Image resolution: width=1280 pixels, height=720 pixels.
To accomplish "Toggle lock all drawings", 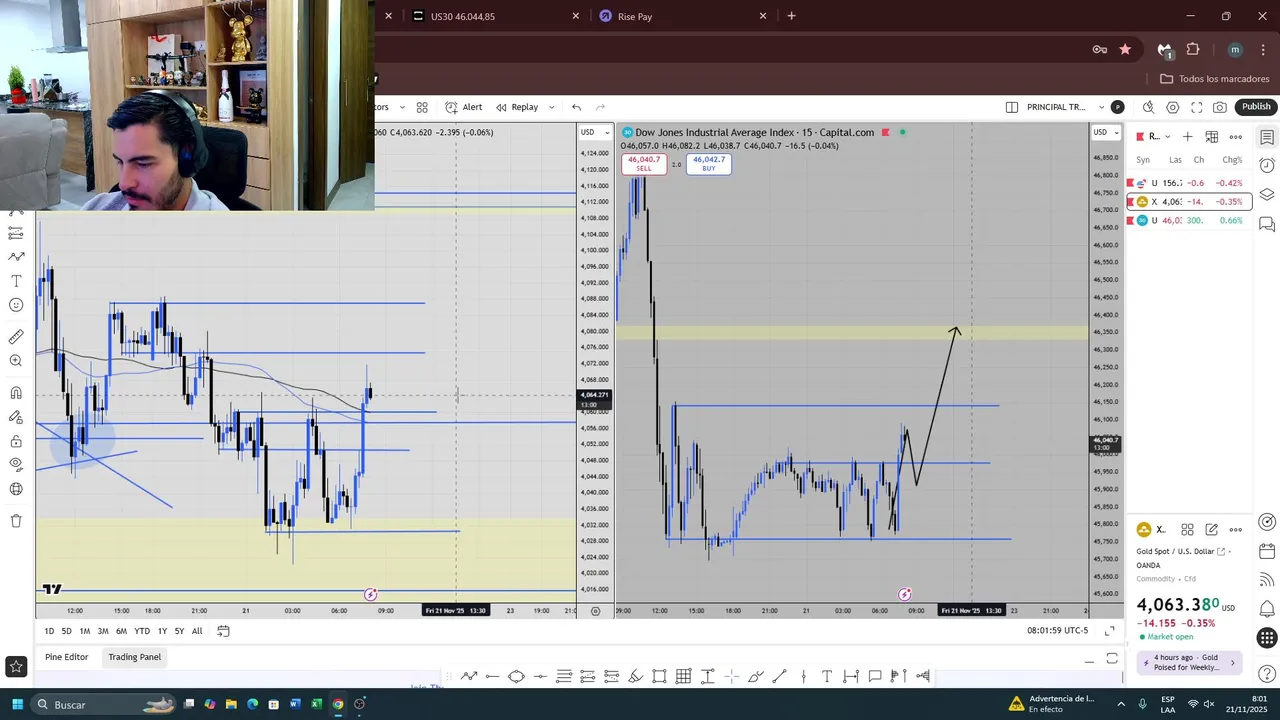I will (x=16, y=441).
